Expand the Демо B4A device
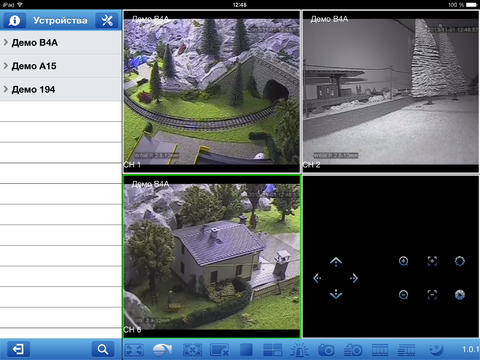Viewport: 480px width, 360px height. 61,43
